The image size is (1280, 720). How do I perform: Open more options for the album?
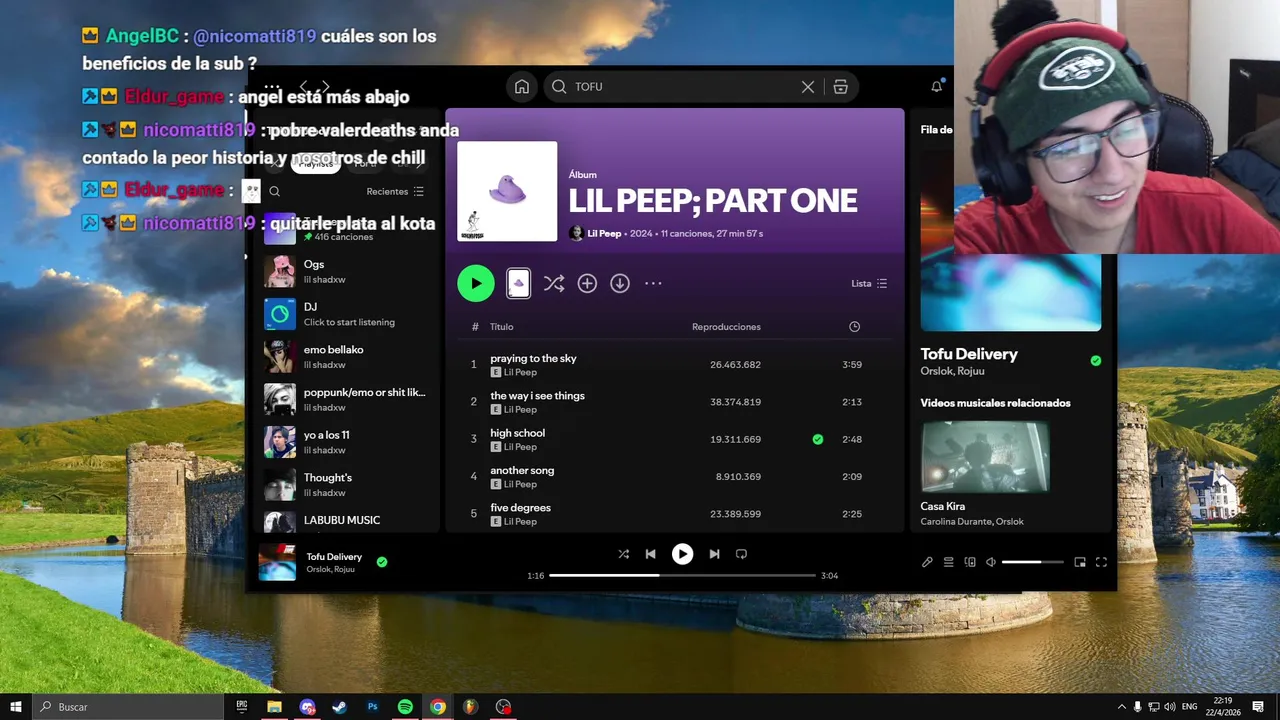coord(653,284)
